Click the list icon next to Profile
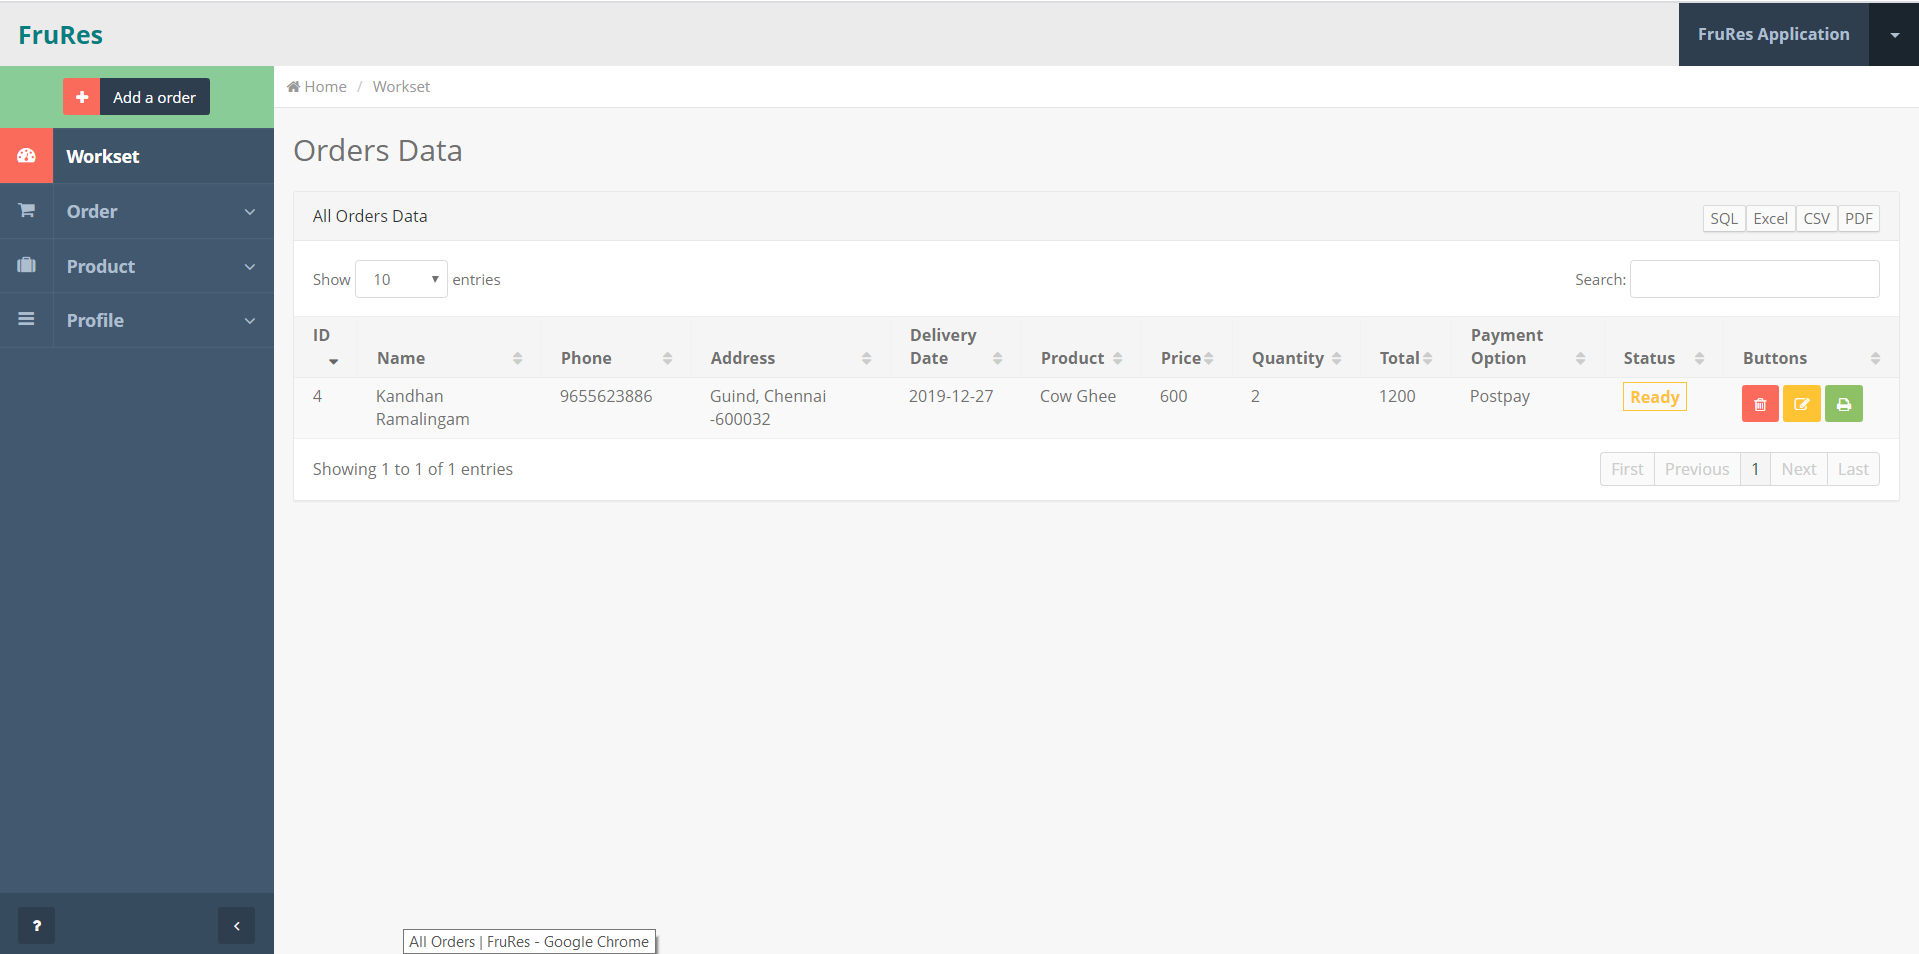Screen dimensions: 1919x954 coord(26,319)
